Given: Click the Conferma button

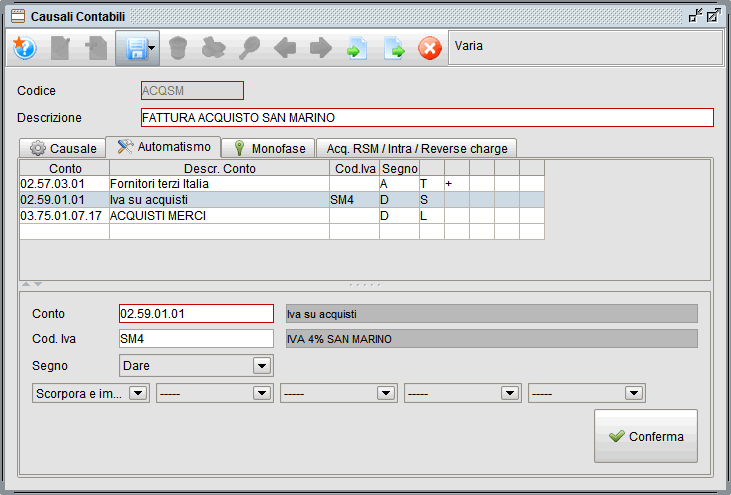Looking at the screenshot, I should (646, 436).
